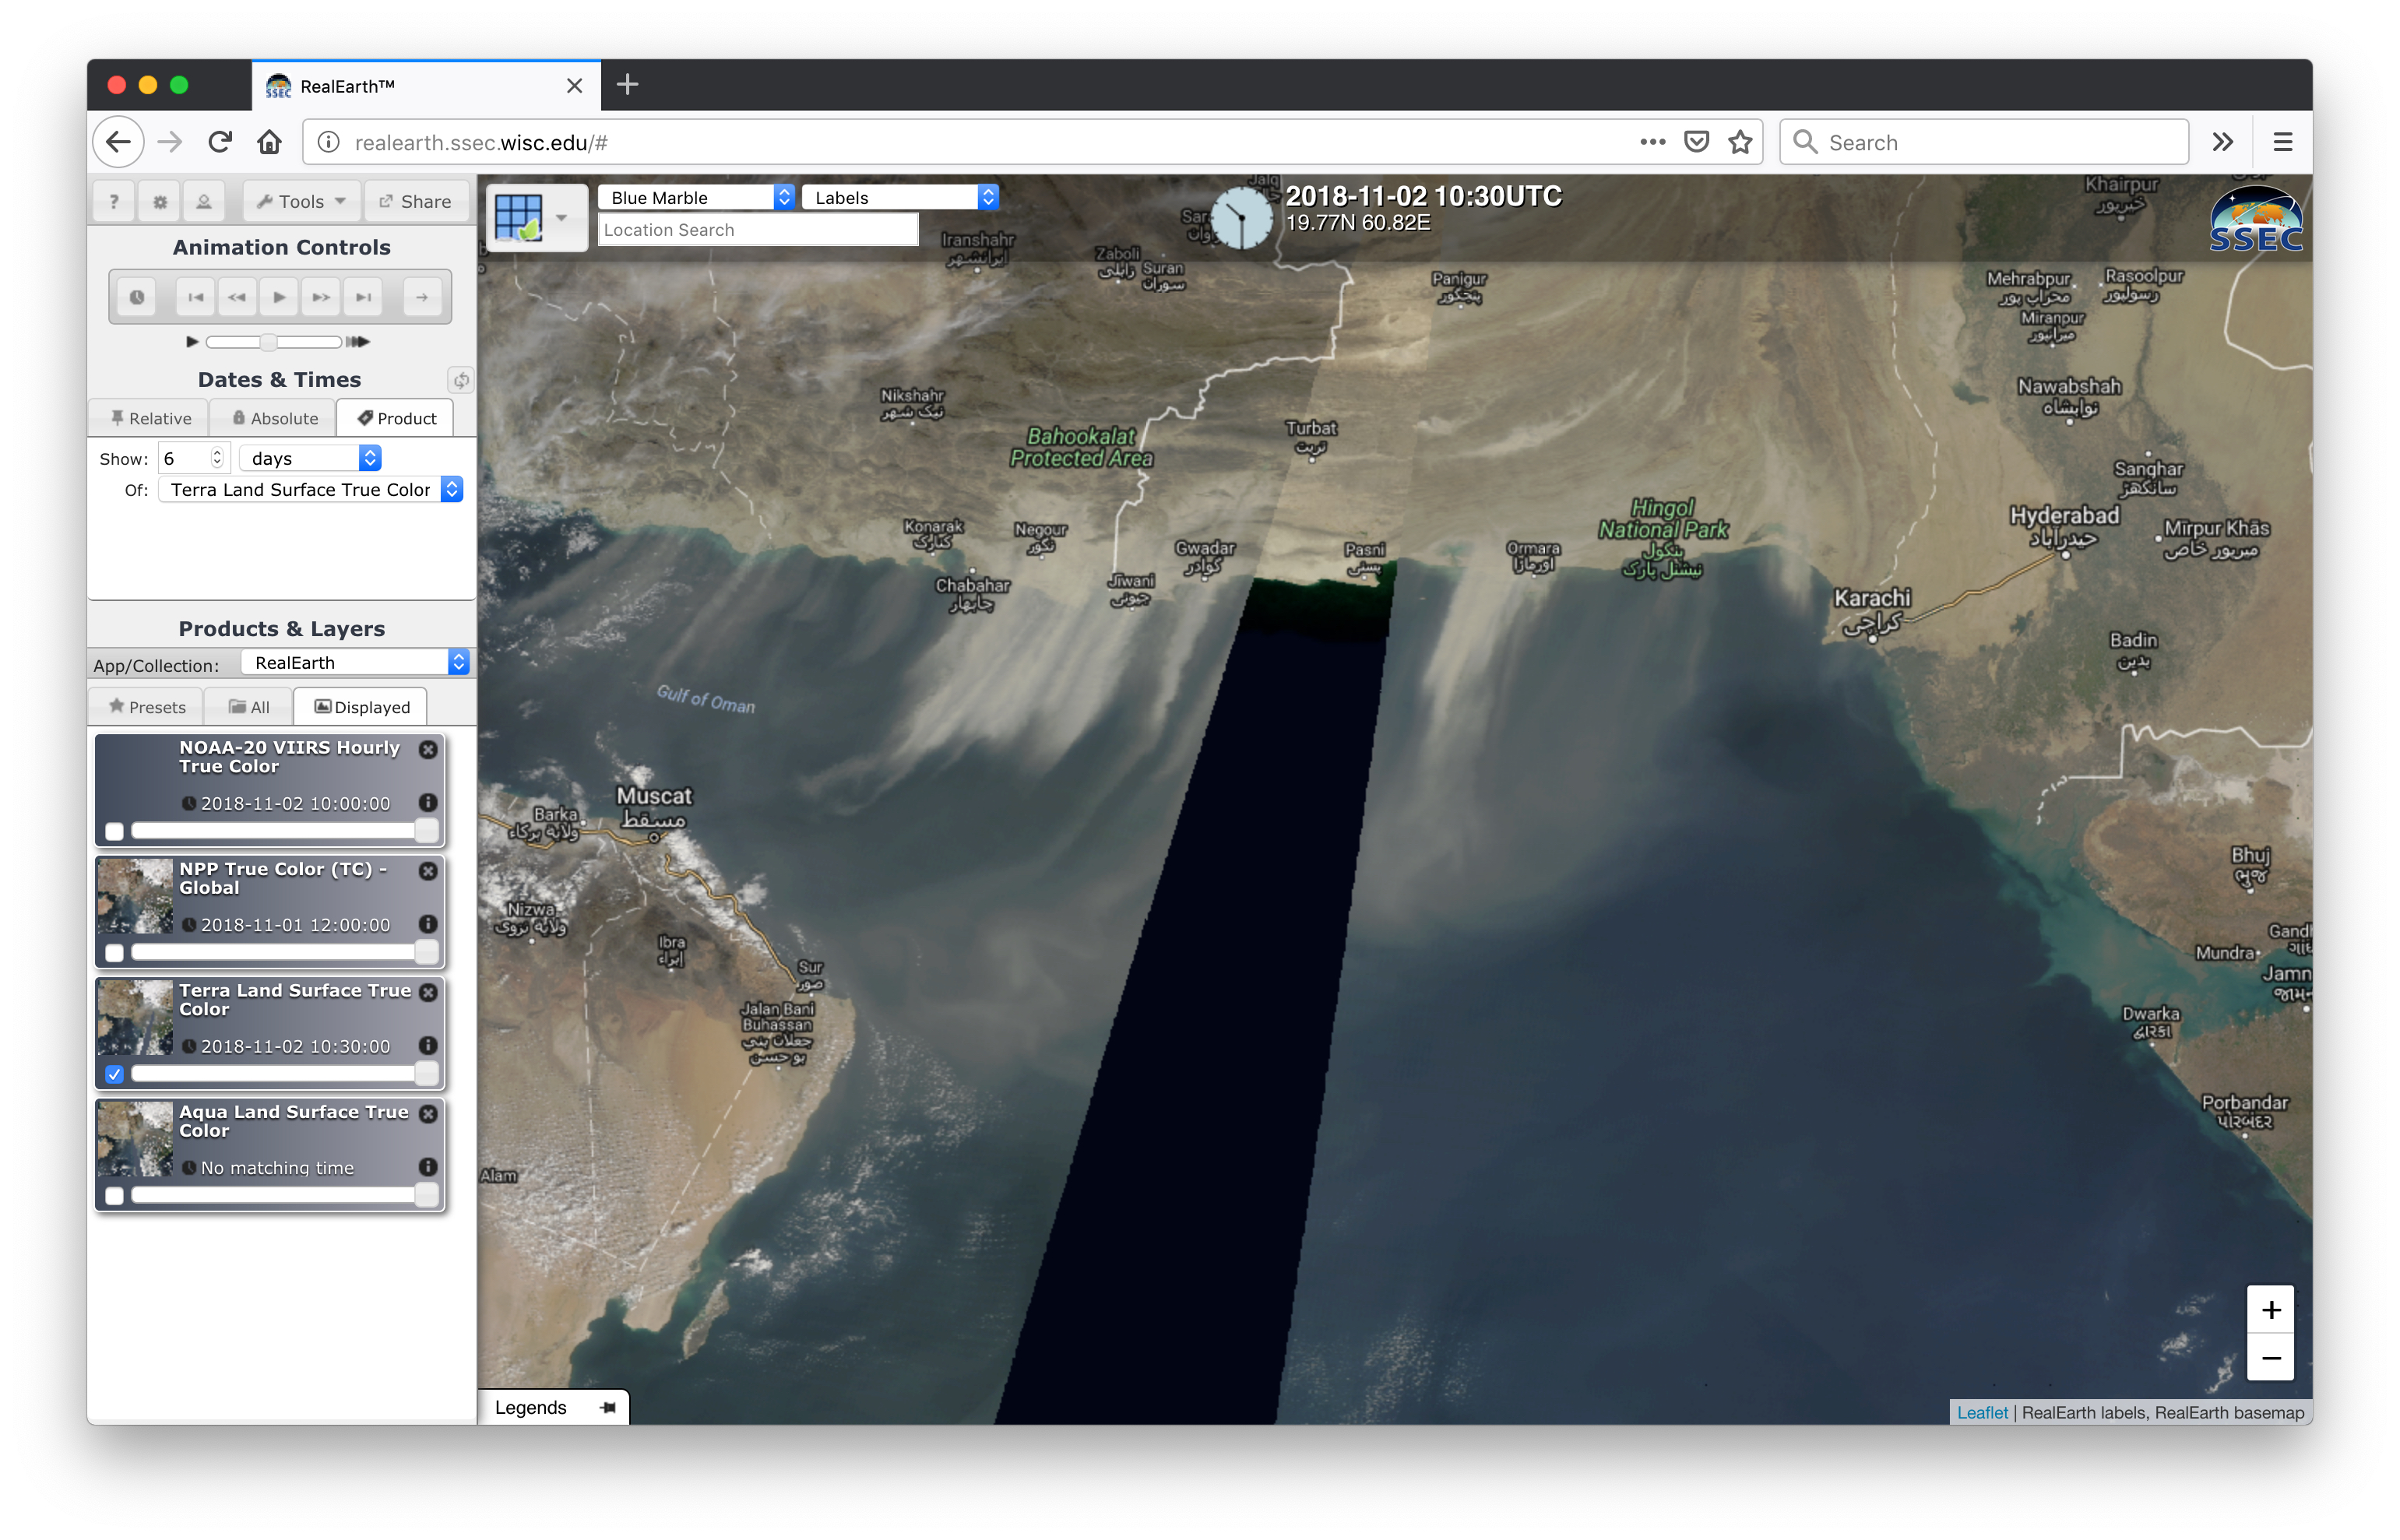Play the animation
This screenshot has width=2400, height=1540.
point(279,297)
